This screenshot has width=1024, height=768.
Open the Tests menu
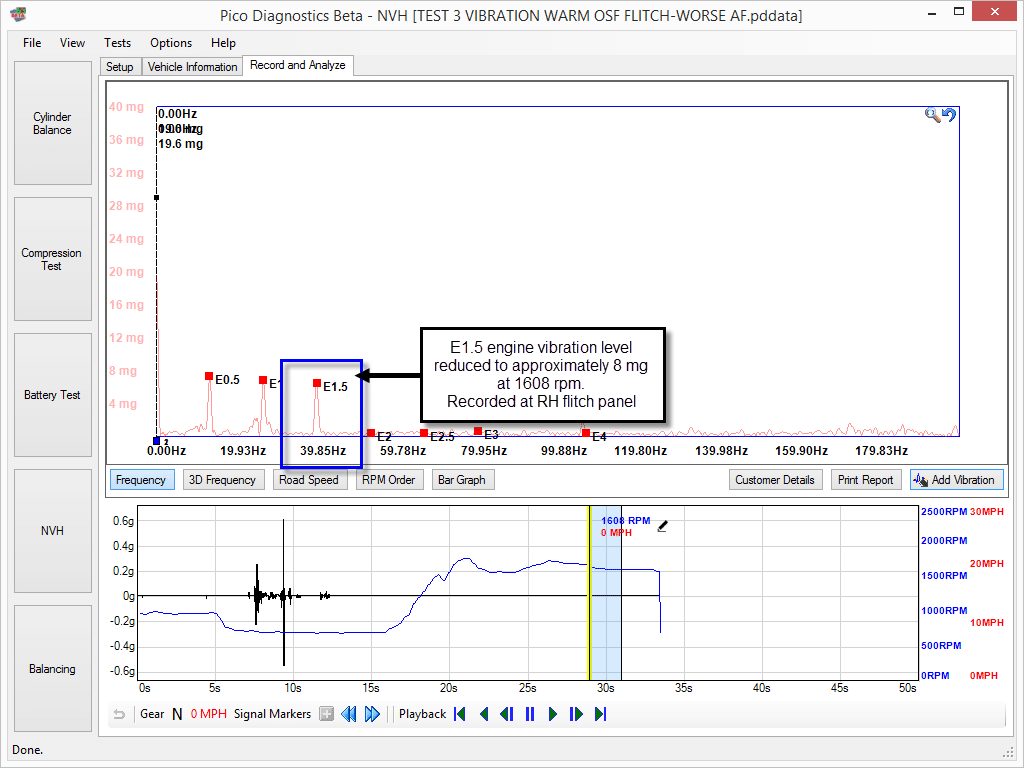click(118, 42)
